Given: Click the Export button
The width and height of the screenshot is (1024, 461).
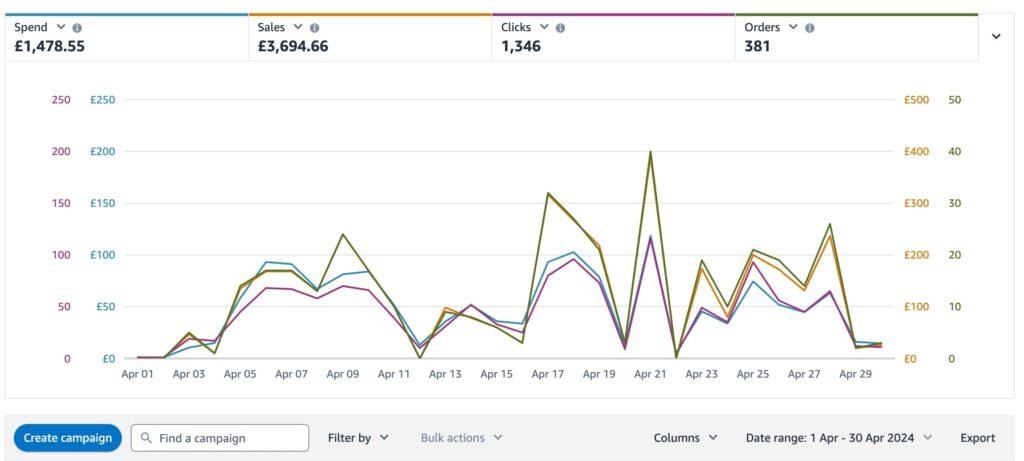Looking at the screenshot, I should 977,438.
